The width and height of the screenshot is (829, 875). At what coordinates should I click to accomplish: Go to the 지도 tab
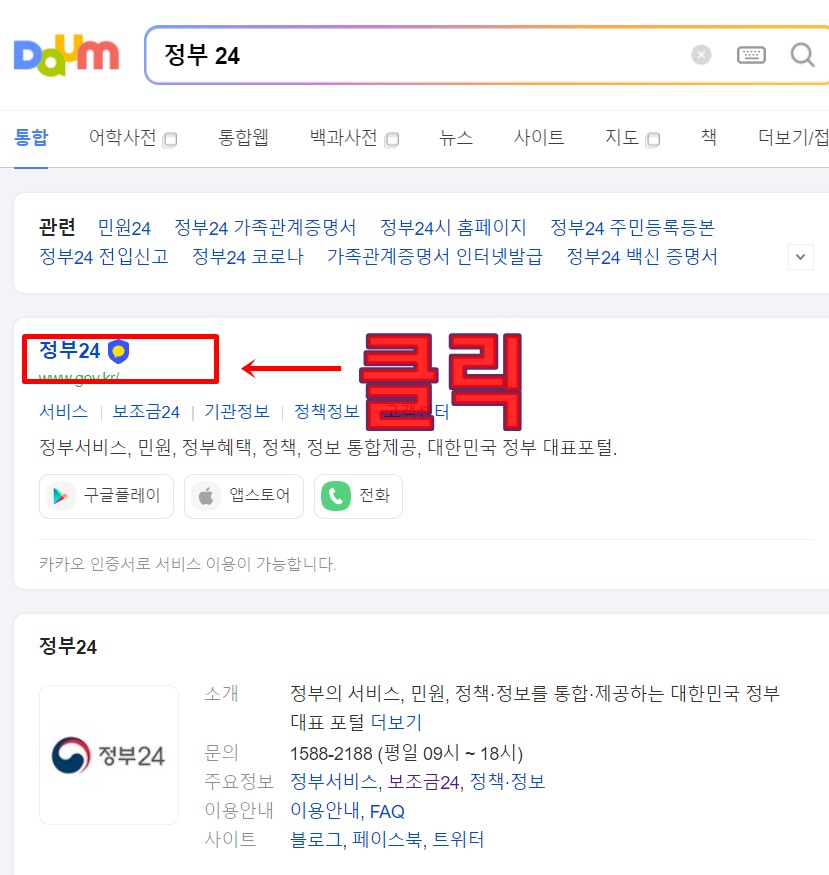(x=621, y=137)
